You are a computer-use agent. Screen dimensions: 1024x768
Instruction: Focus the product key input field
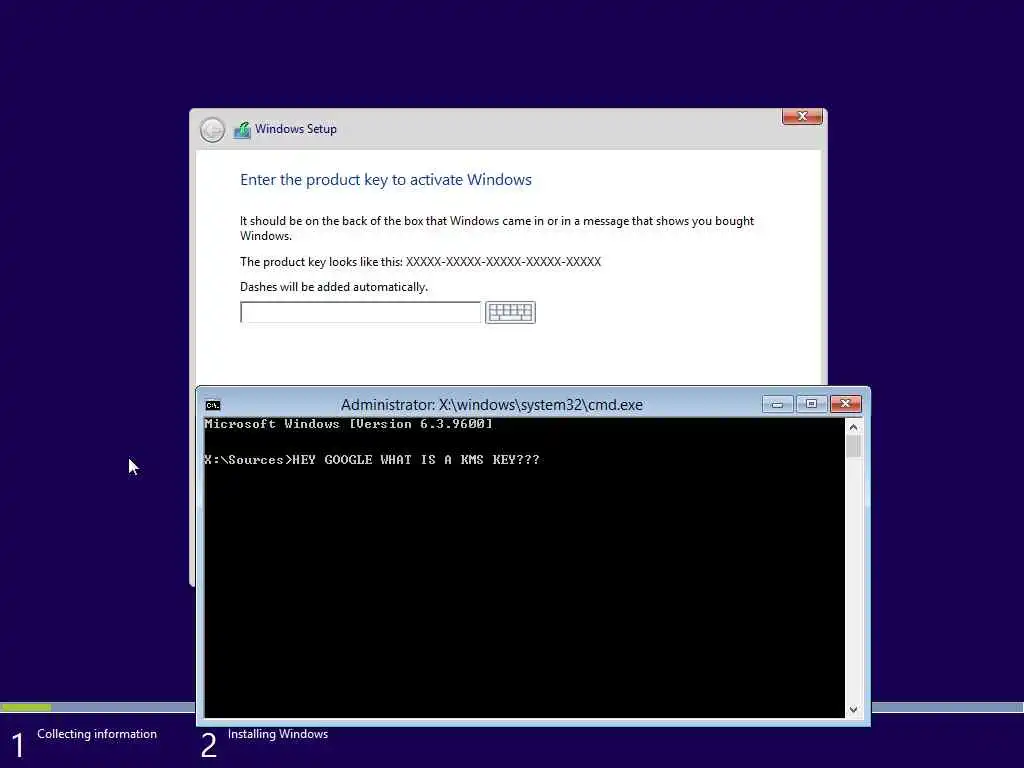(x=360, y=312)
